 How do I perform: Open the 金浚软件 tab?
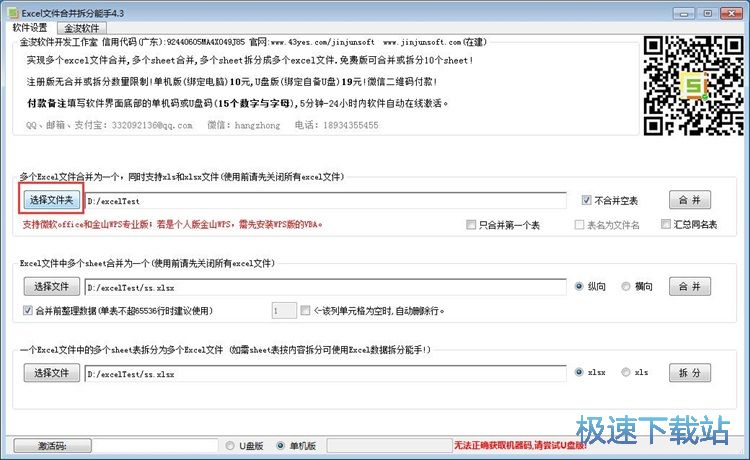tap(81, 28)
